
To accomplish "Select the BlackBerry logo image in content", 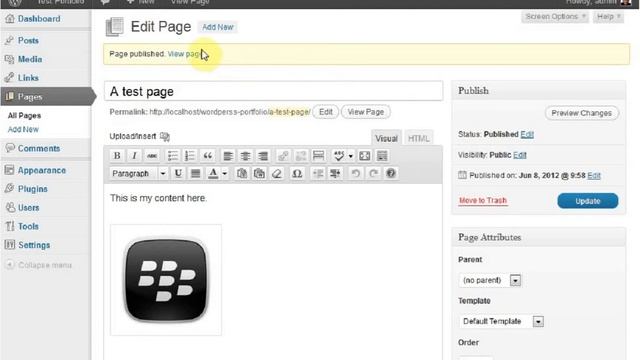I will (166, 280).
